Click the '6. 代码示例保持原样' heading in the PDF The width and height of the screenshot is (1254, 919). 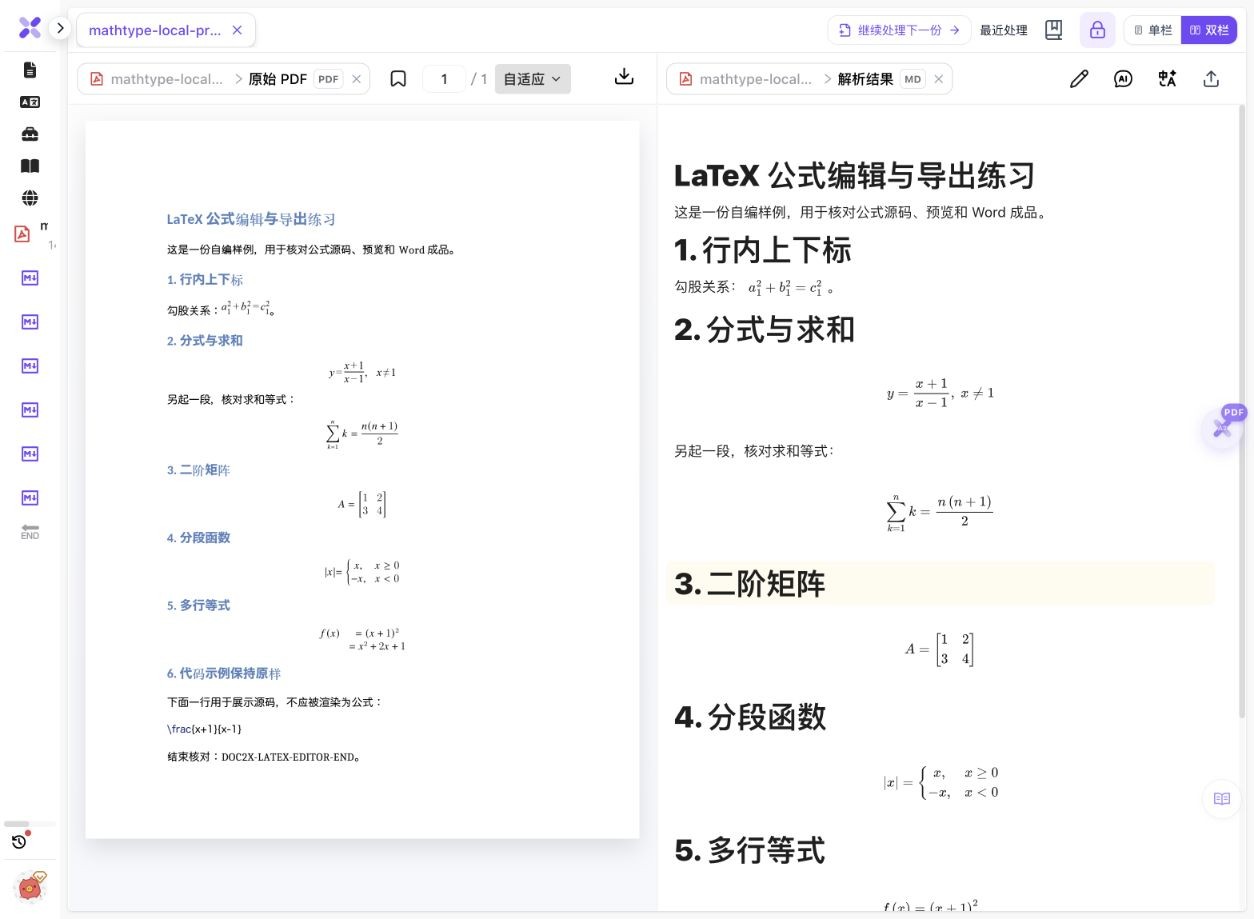tap(224, 673)
